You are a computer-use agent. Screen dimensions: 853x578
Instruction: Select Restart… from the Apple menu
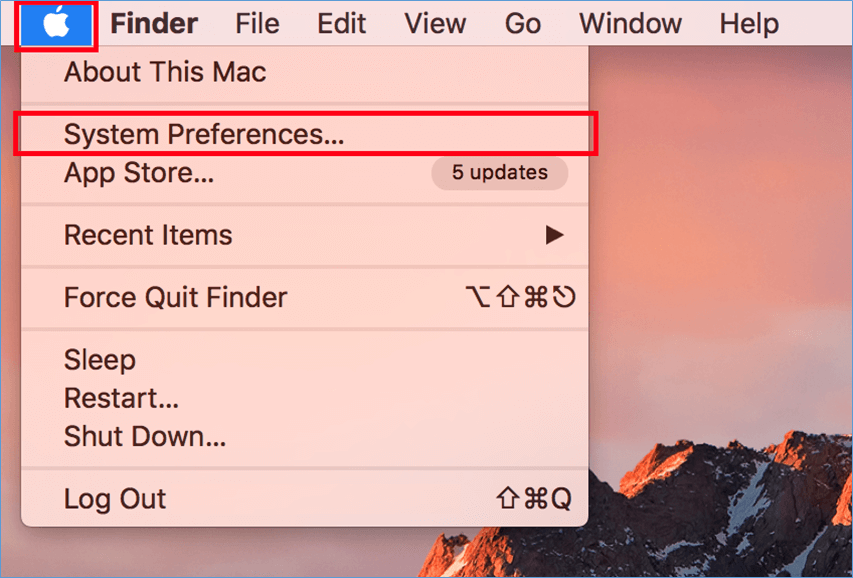[305, 398]
